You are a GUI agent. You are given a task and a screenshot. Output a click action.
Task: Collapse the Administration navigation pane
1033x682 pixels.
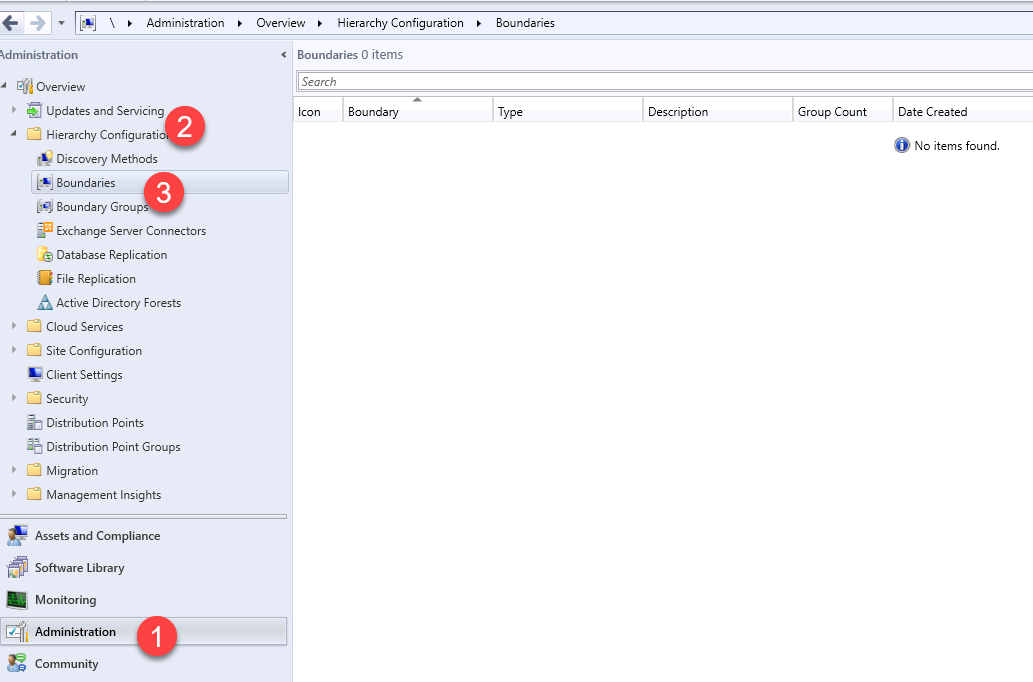pos(284,55)
